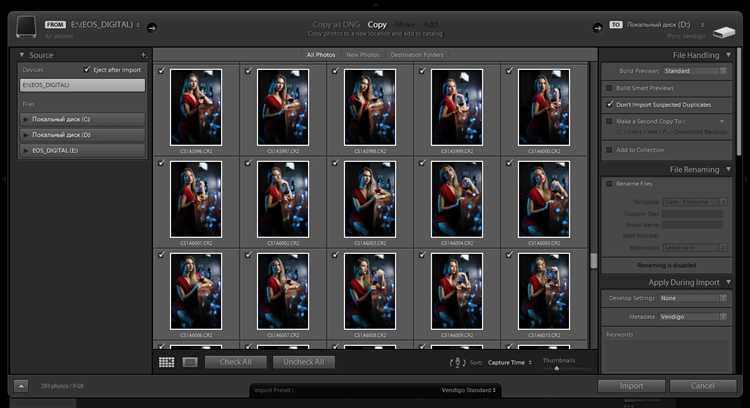
Task: Show All Photos tab
Action: tap(321, 55)
